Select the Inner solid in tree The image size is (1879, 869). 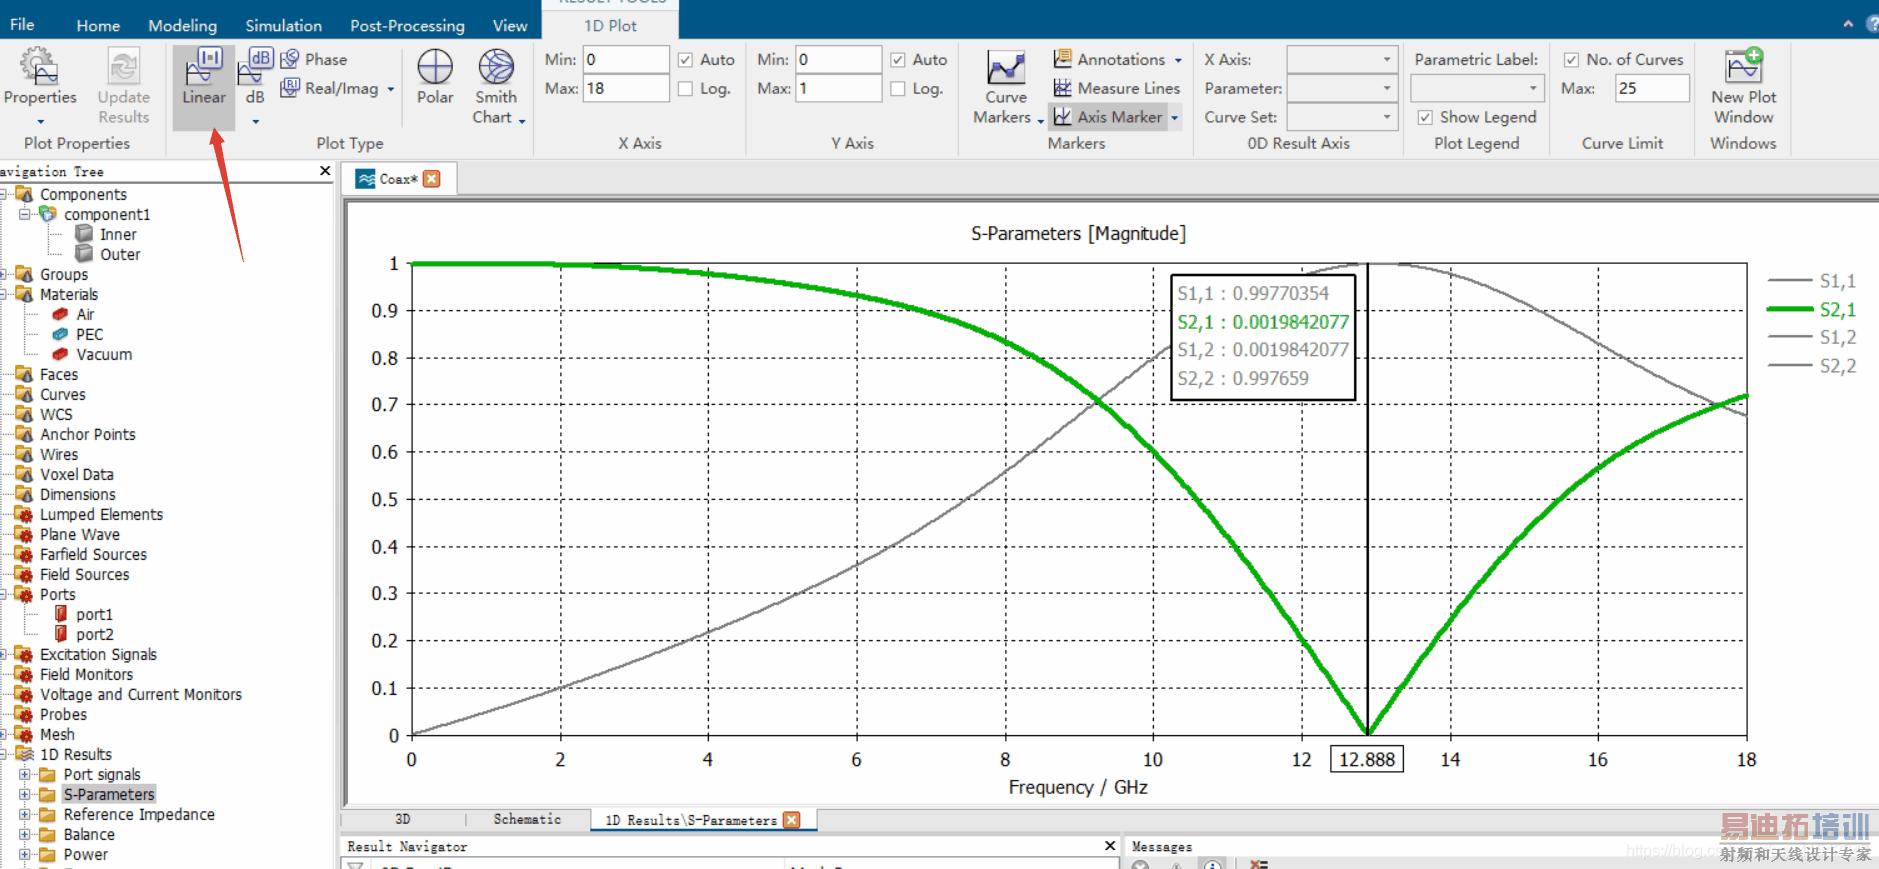(107, 234)
